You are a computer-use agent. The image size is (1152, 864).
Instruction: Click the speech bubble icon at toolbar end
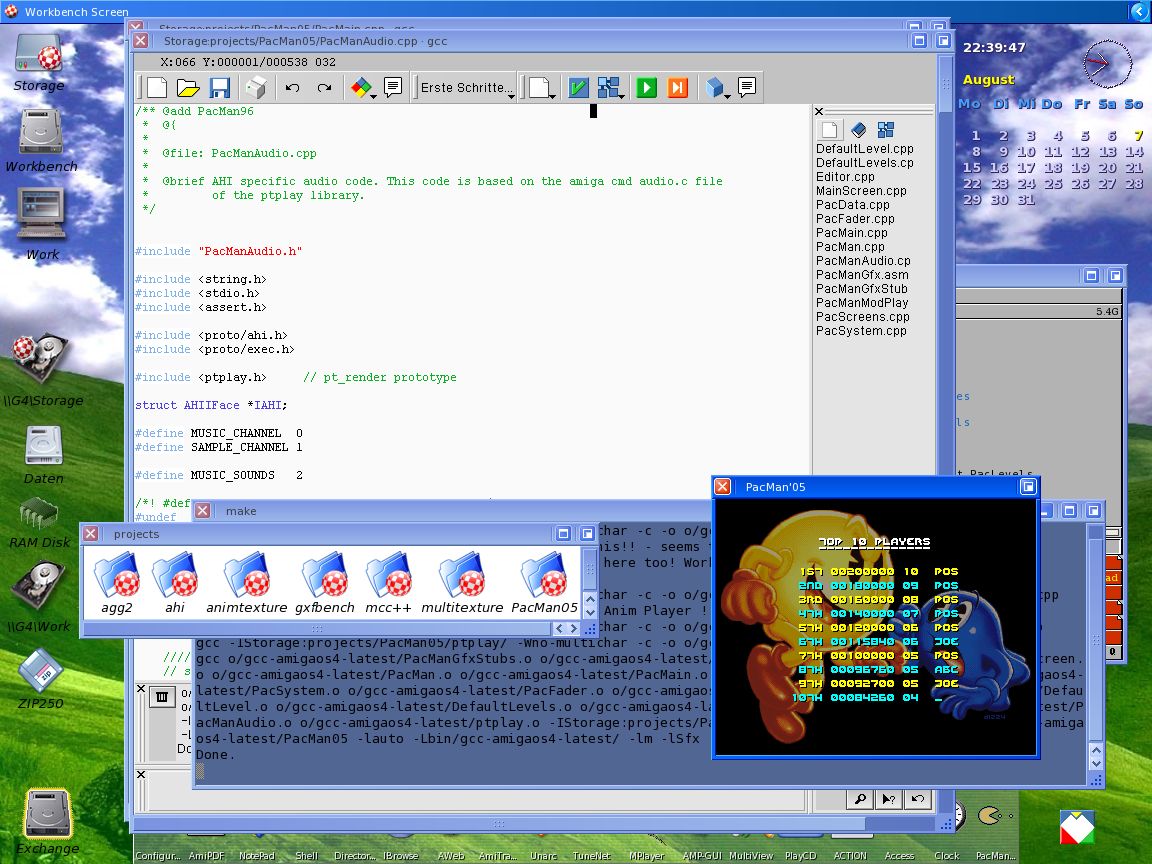point(747,87)
